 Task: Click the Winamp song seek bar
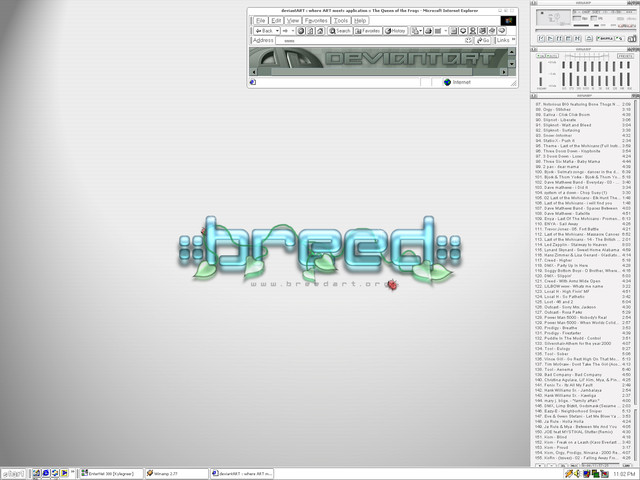[583, 30]
